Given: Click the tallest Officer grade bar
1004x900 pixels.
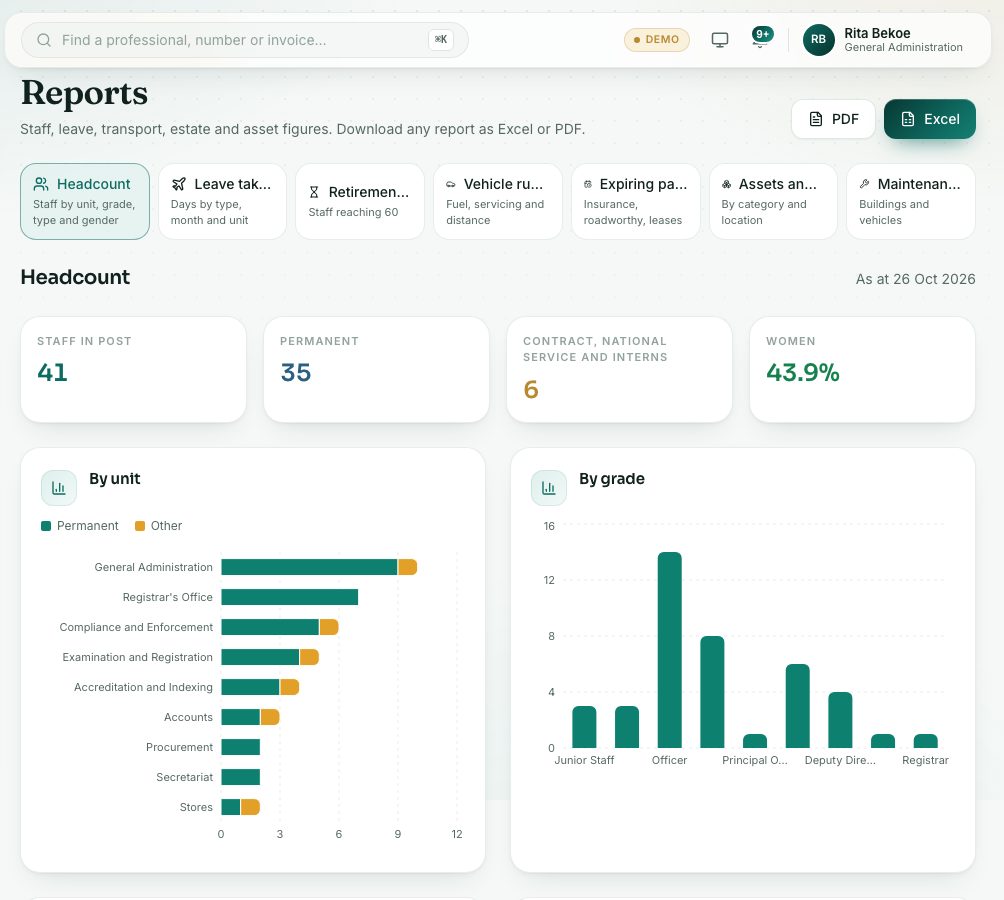Looking at the screenshot, I should pyautogui.click(x=670, y=650).
